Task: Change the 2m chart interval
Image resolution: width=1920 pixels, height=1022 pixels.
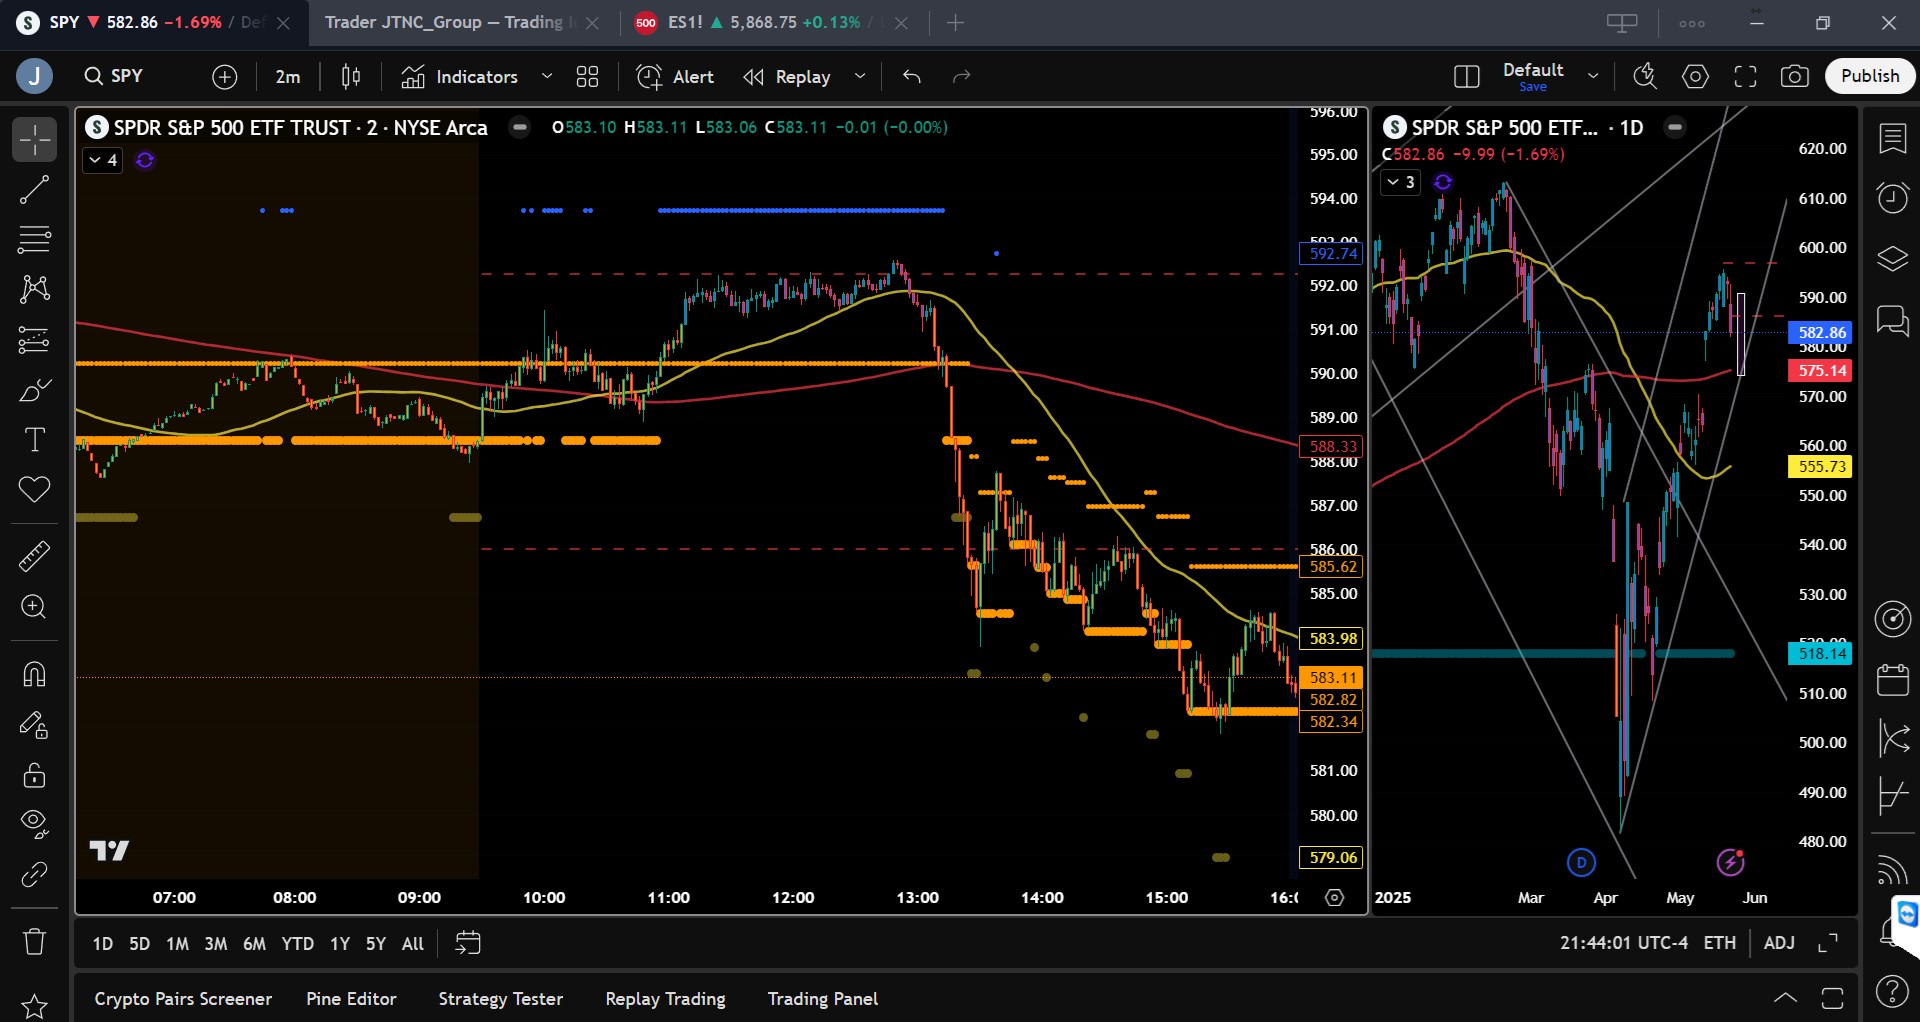Action: pyautogui.click(x=287, y=76)
